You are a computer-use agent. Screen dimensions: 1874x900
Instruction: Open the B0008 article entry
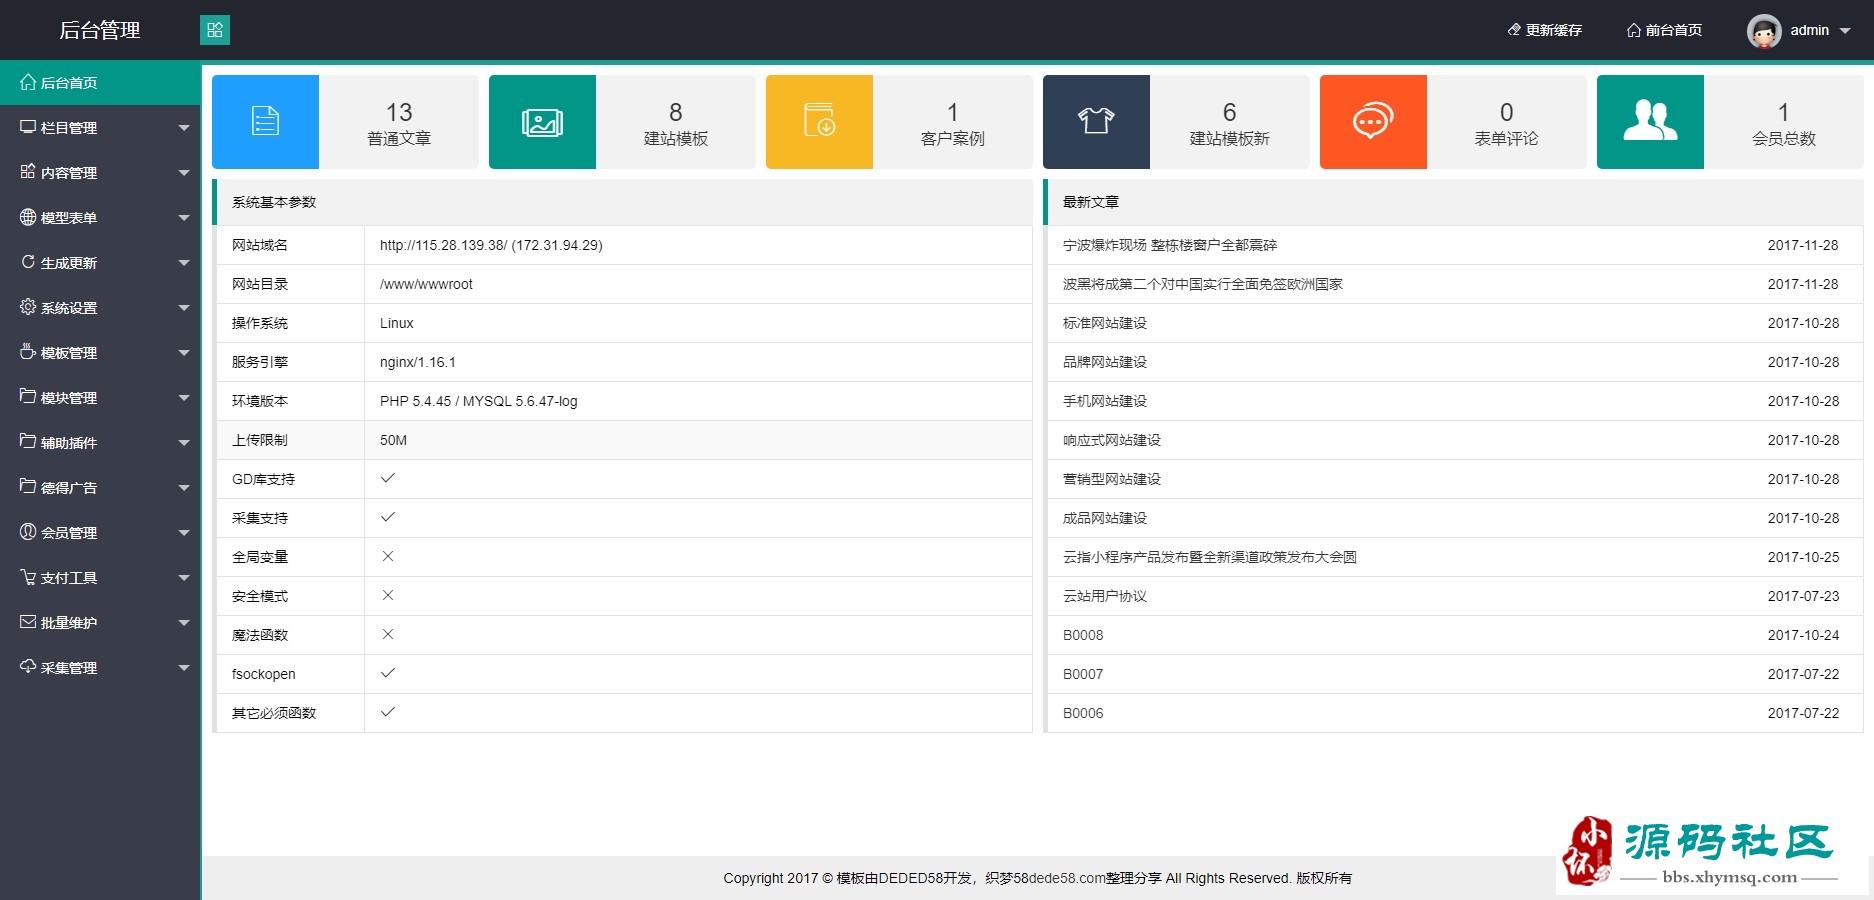tap(1083, 635)
